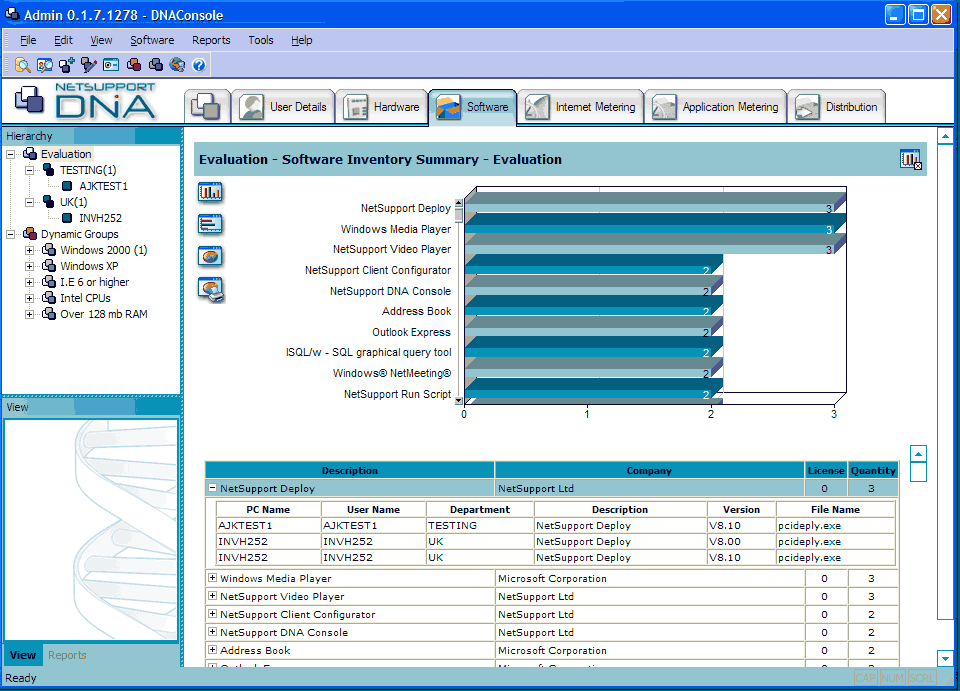
Task: Click the main pane scroll up arrow
Action: pyautogui.click(x=945, y=136)
